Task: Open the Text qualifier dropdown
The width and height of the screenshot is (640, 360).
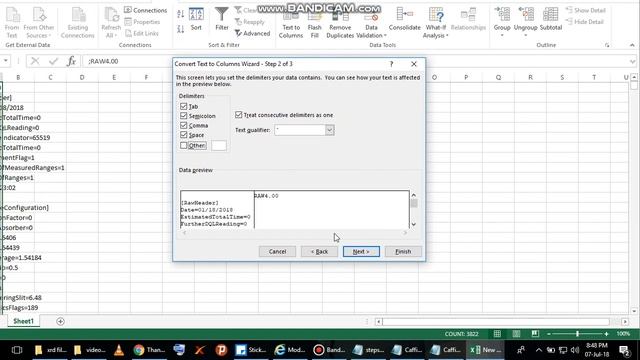Action: [329, 130]
